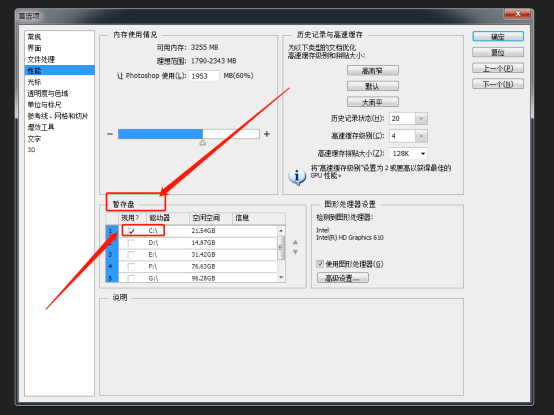This screenshot has height=415, width=554.
Task: Toggle the 使用图形处理器(G) checkbox
Action: [x=320, y=264]
